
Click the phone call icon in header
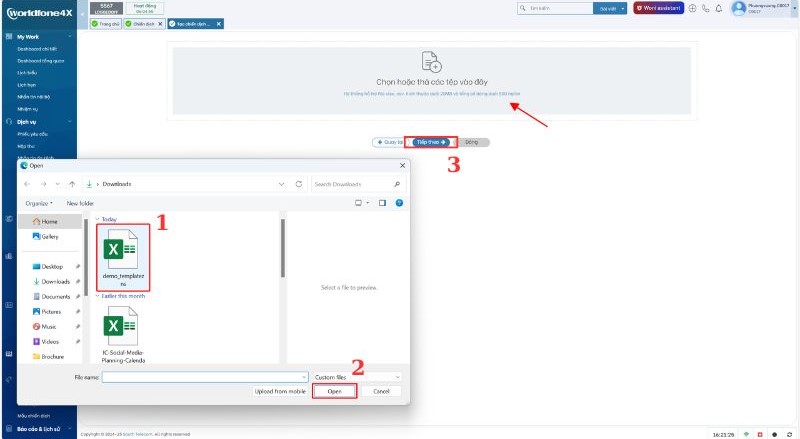tap(706, 8)
